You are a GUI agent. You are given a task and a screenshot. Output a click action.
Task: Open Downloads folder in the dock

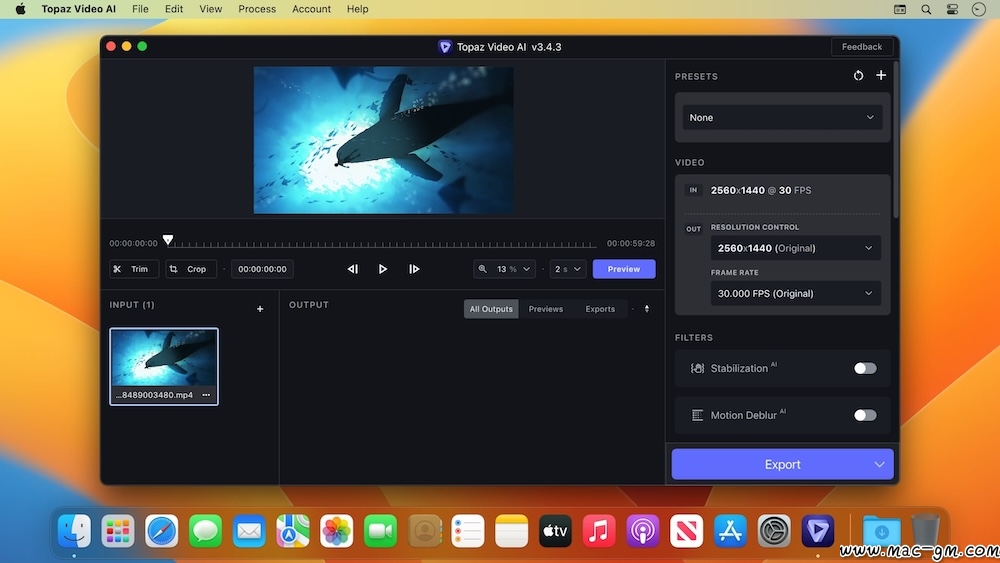(x=881, y=530)
